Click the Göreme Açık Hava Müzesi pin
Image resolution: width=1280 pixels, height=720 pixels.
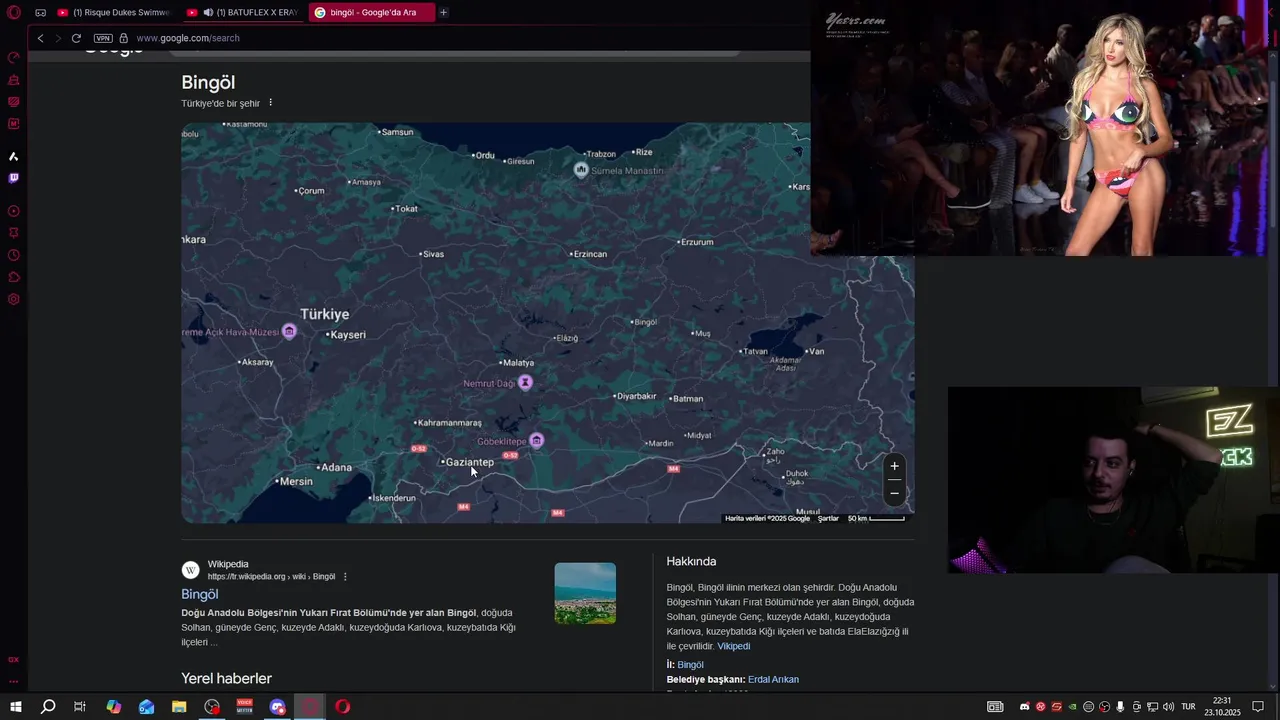(x=289, y=331)
